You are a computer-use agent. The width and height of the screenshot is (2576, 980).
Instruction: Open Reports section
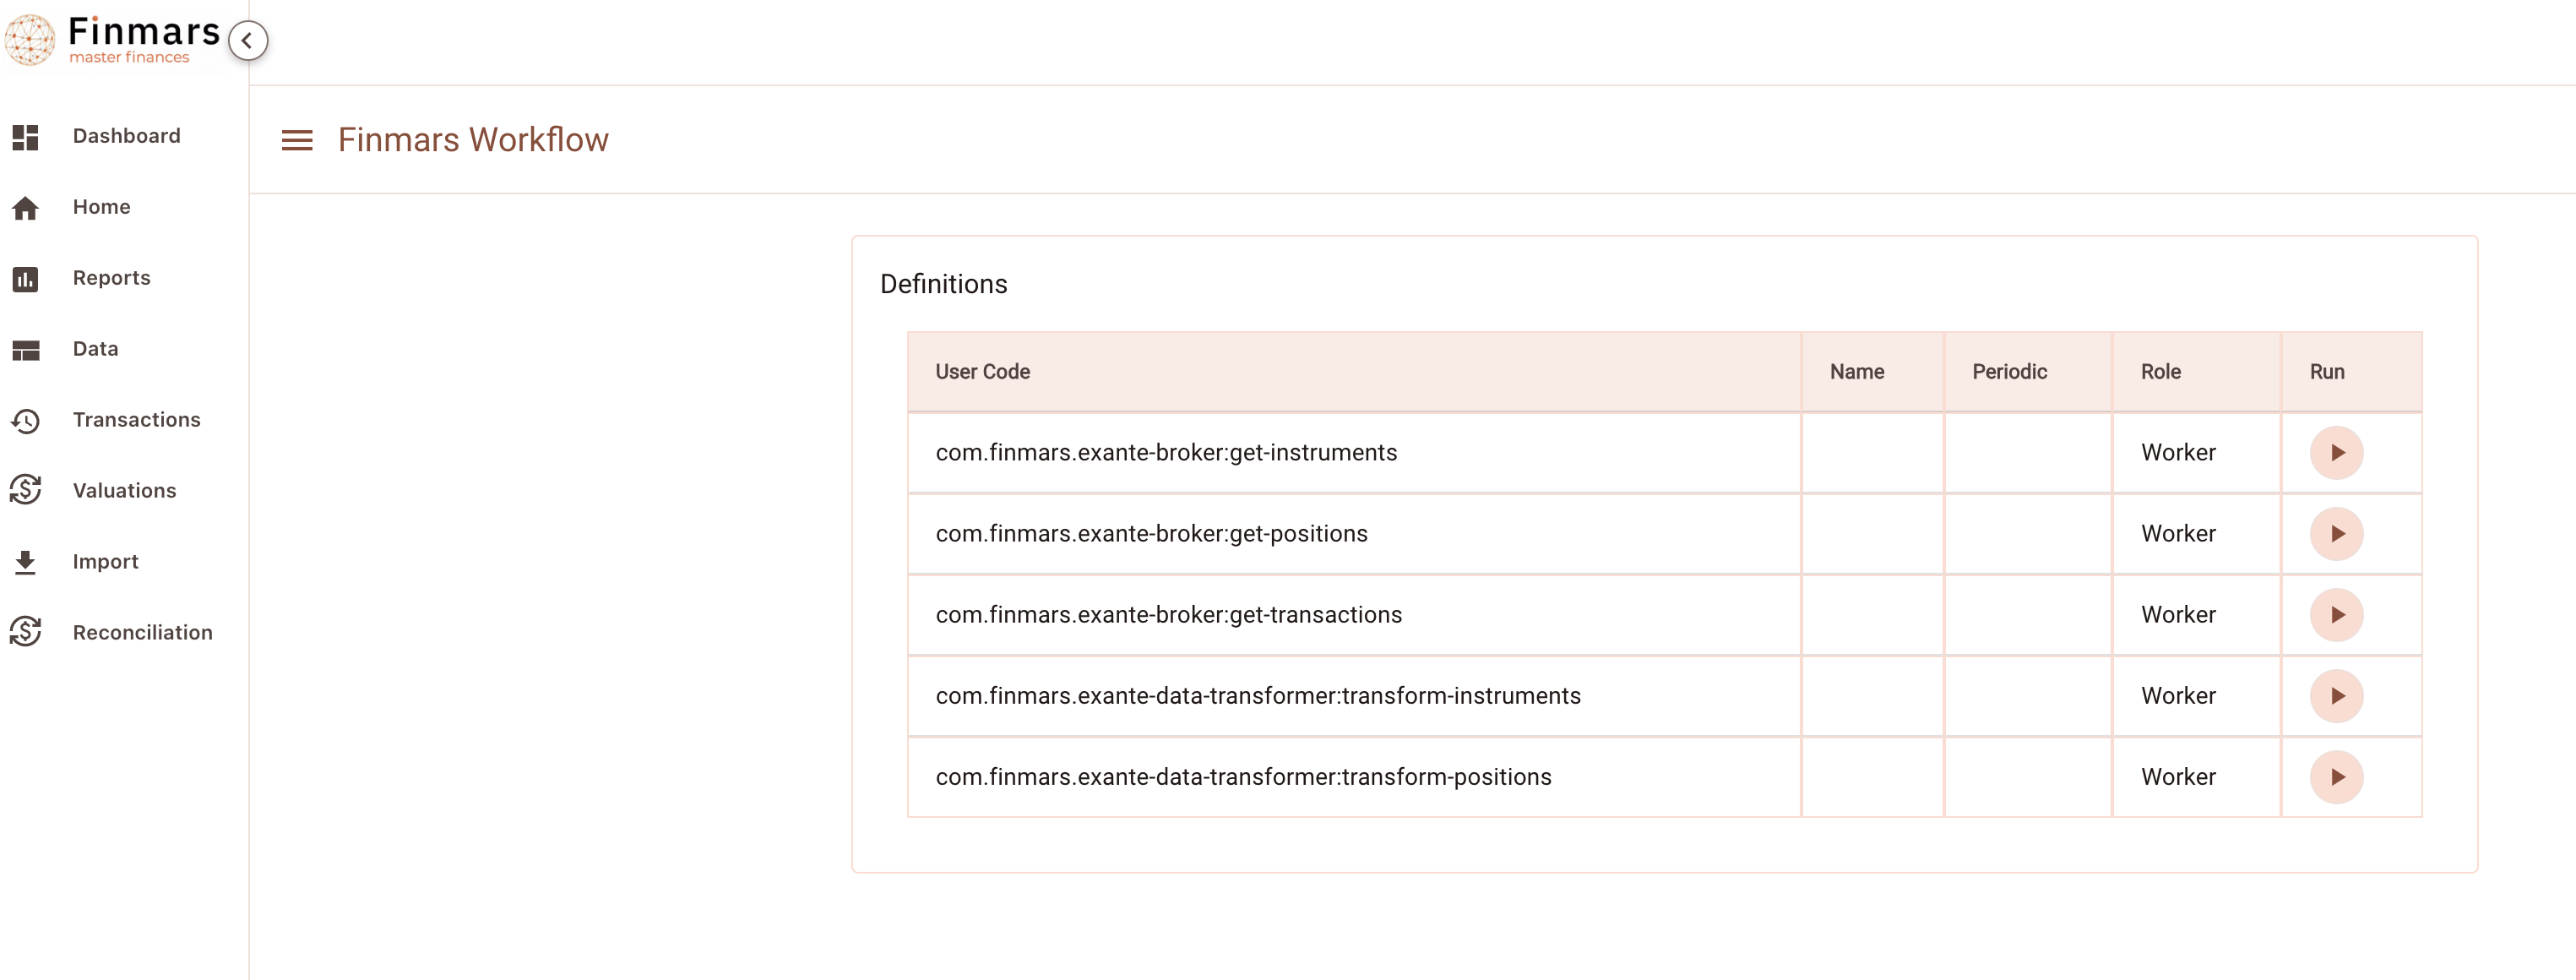pyautogui.click(x=111, y=278)
